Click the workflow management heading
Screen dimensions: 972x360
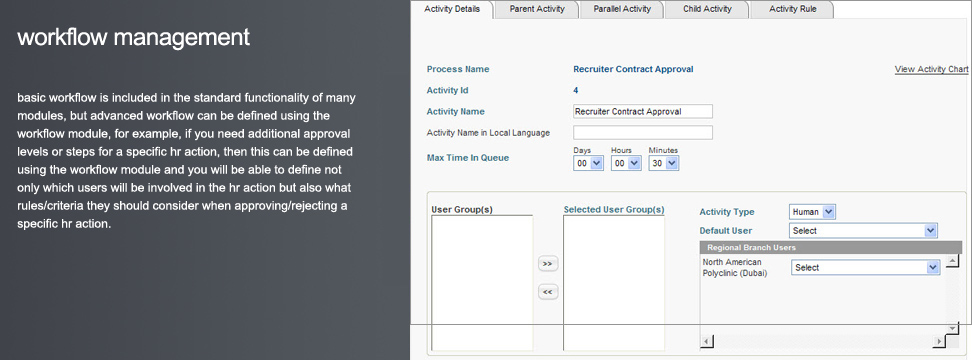[133, 37]
